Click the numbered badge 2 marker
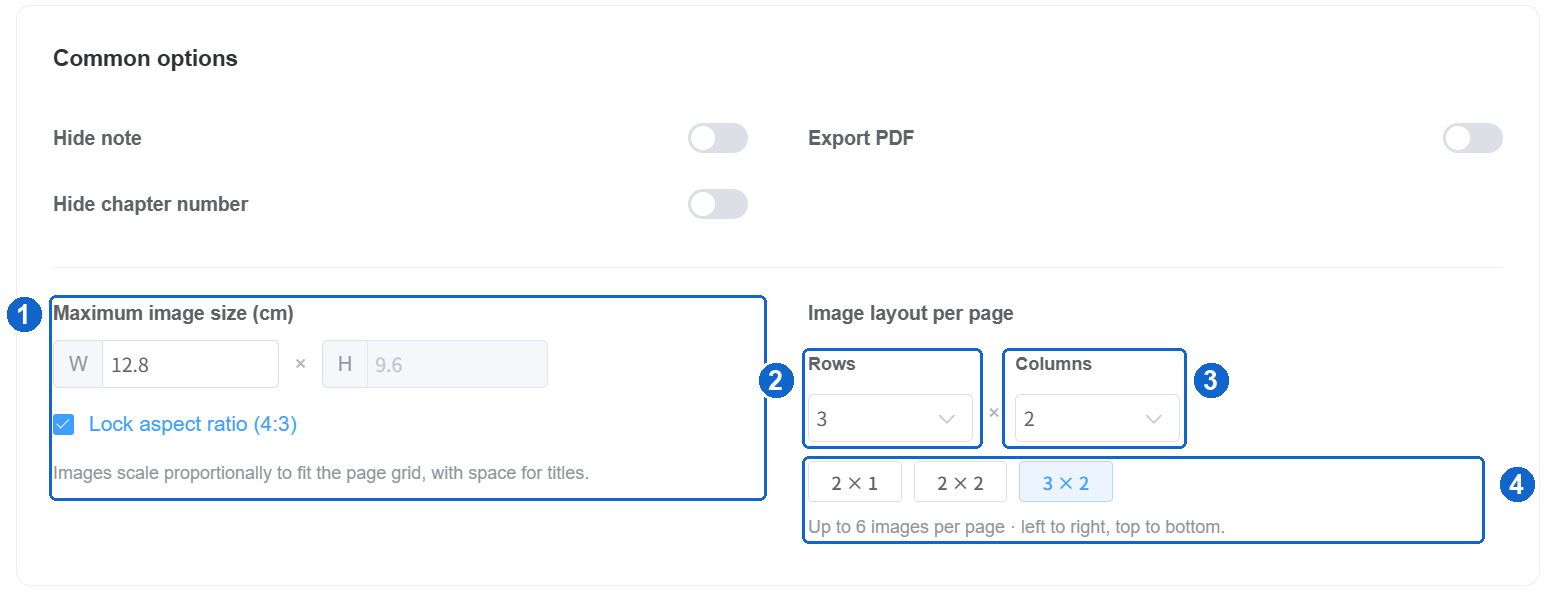The image size is (1565, 593). [775, 381]
